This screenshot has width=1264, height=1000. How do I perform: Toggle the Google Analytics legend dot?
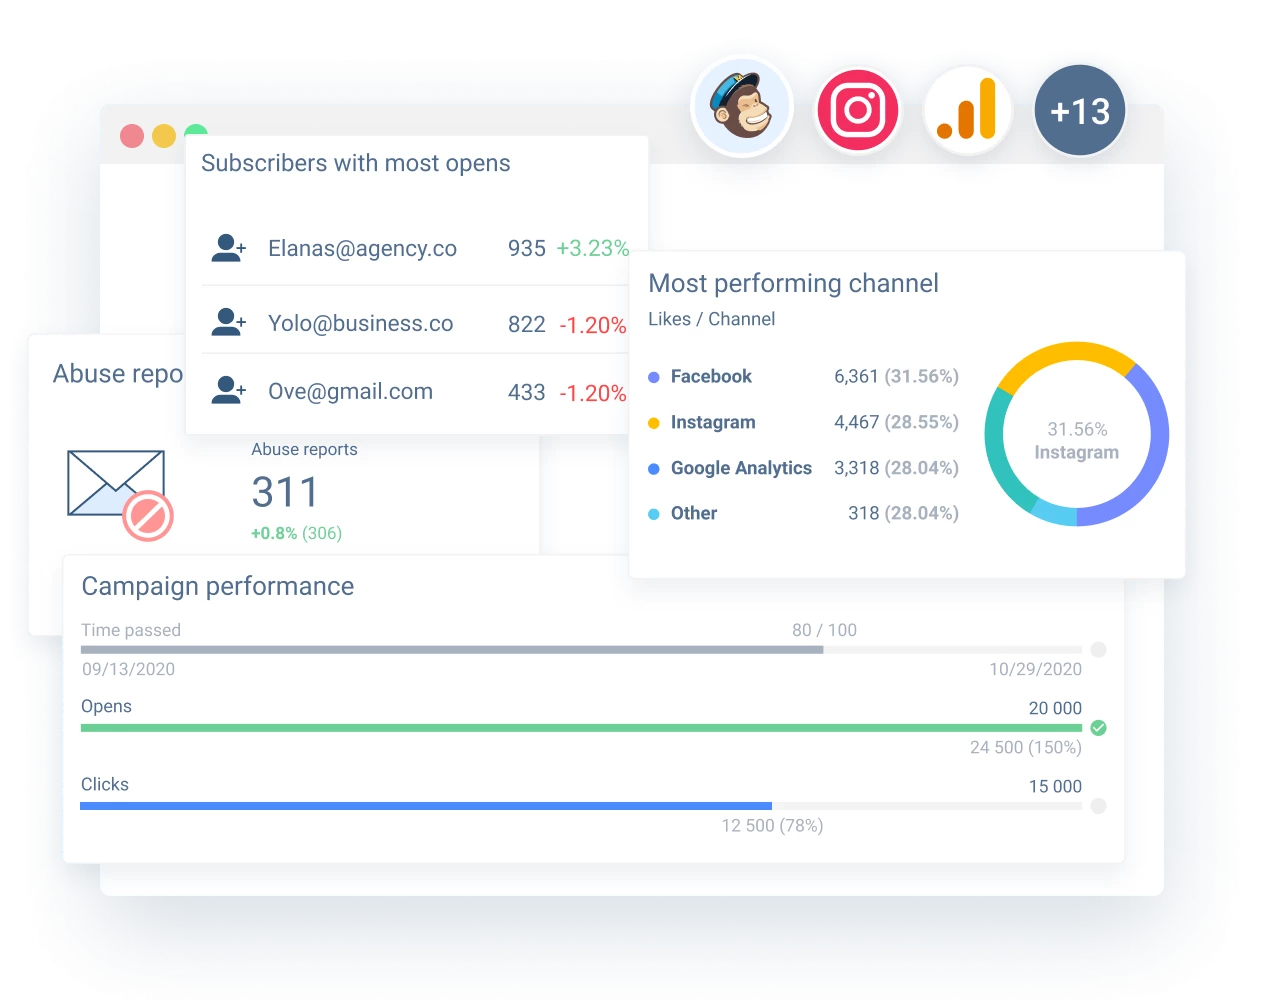654,469
